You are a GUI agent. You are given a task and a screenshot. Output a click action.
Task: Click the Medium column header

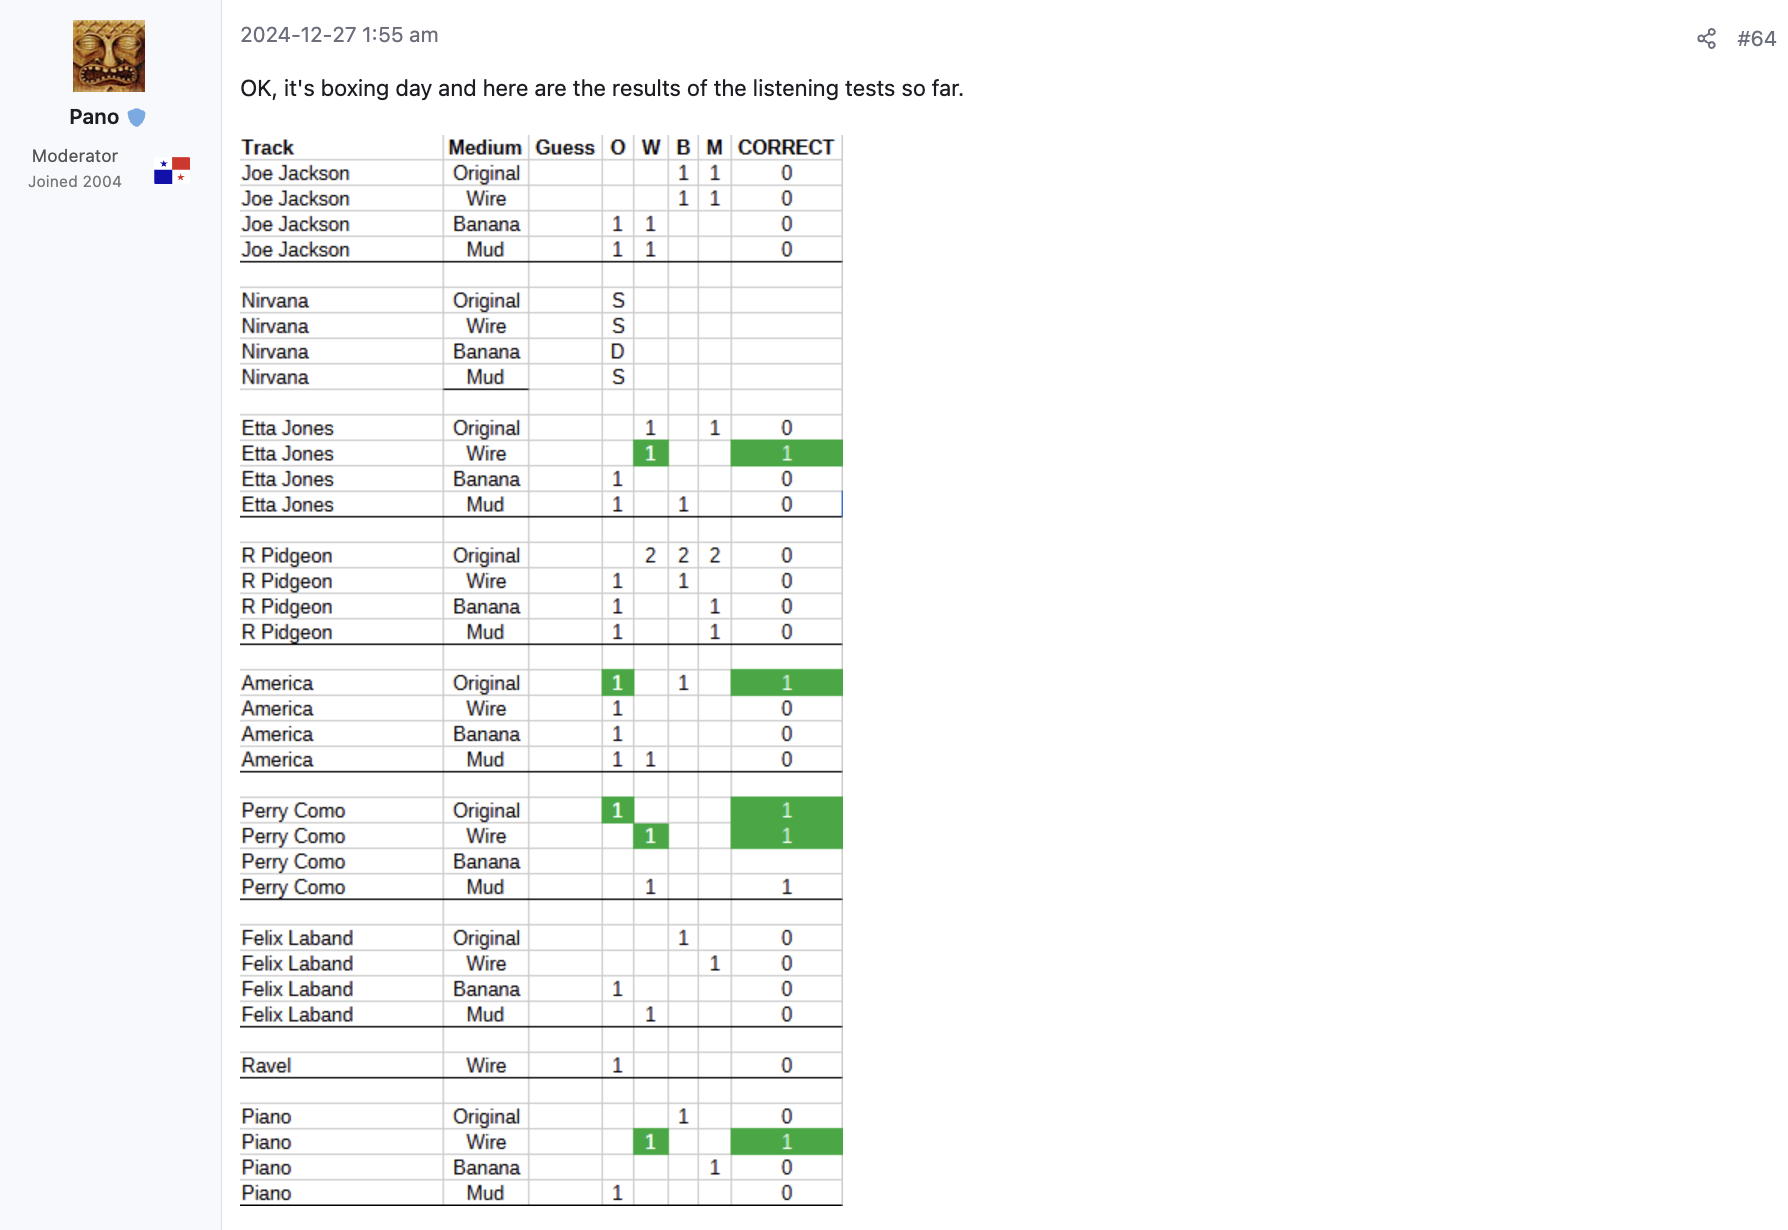click(x=485, y=148)
